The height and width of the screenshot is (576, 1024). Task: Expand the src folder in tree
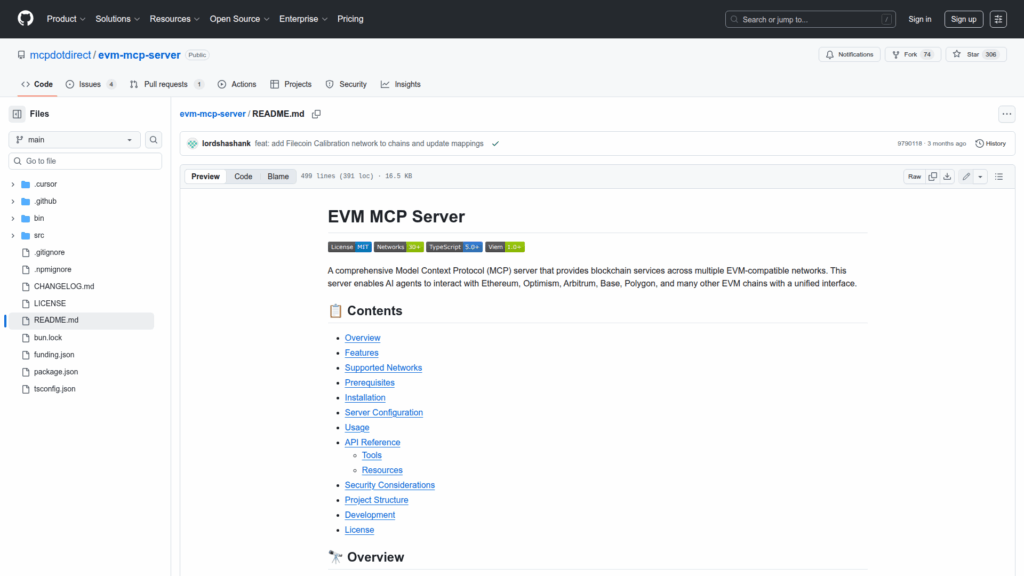tap(13, 235)
